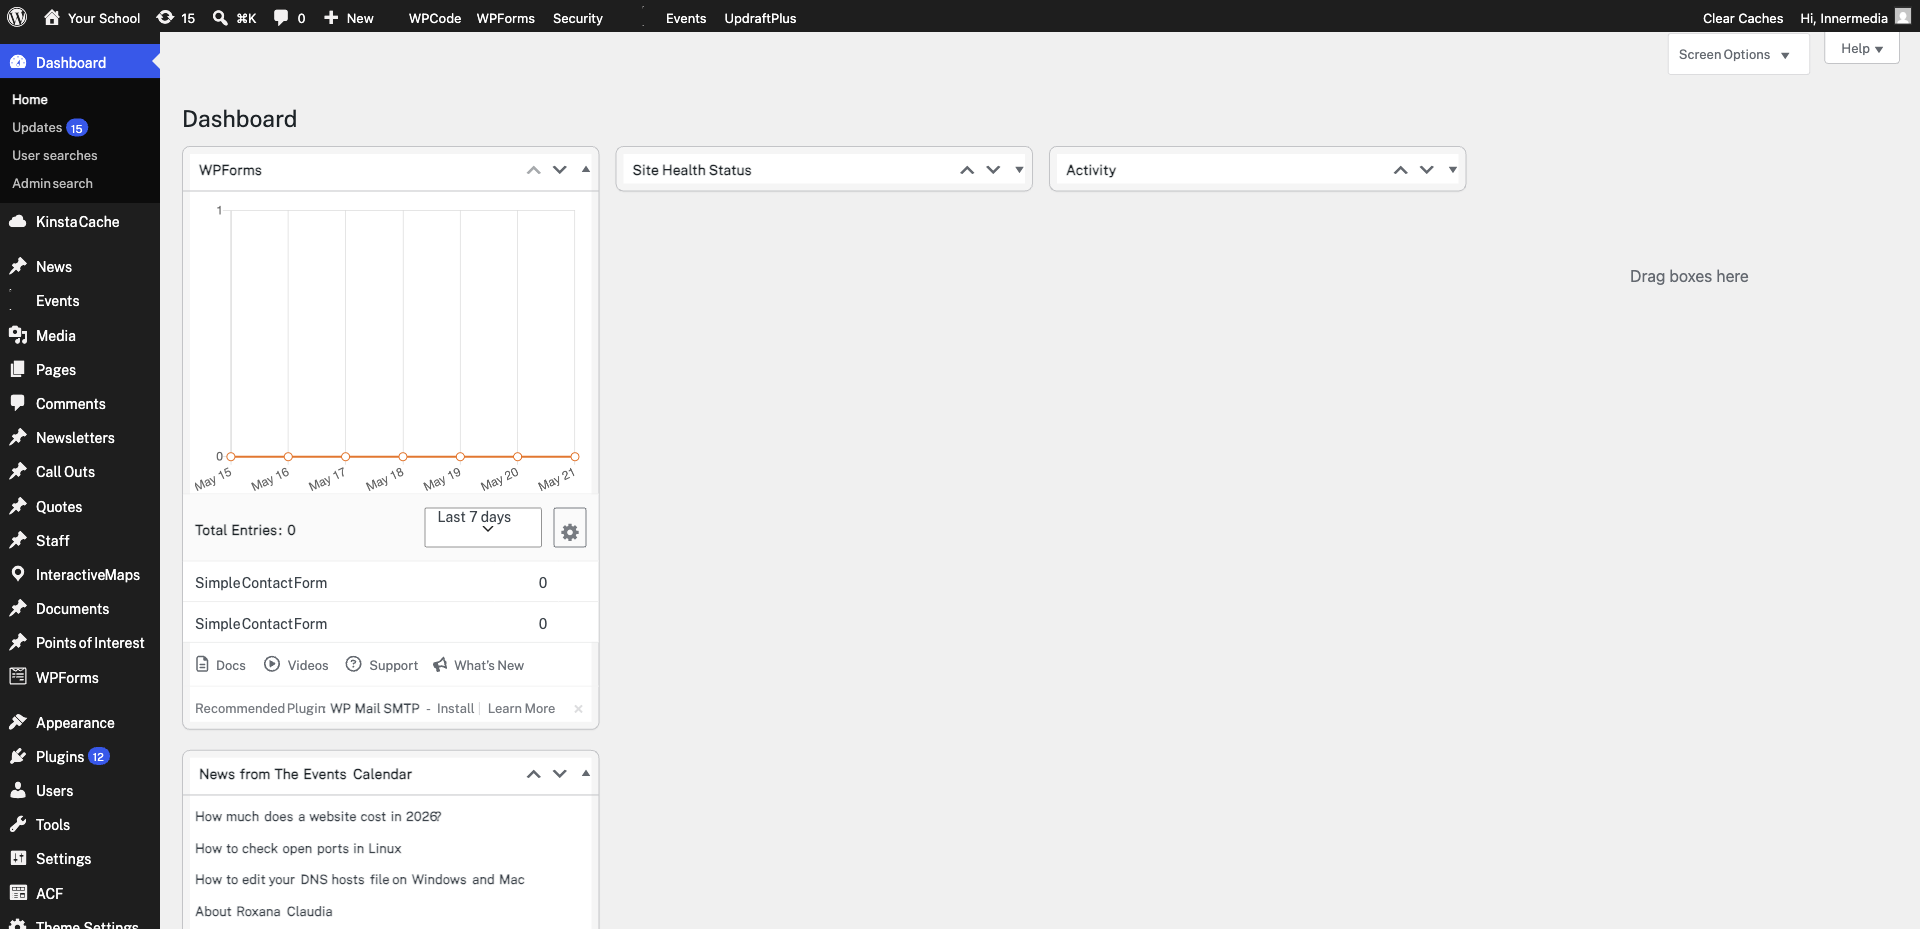Click the Media sidebar icon

(x=18, y=335)
